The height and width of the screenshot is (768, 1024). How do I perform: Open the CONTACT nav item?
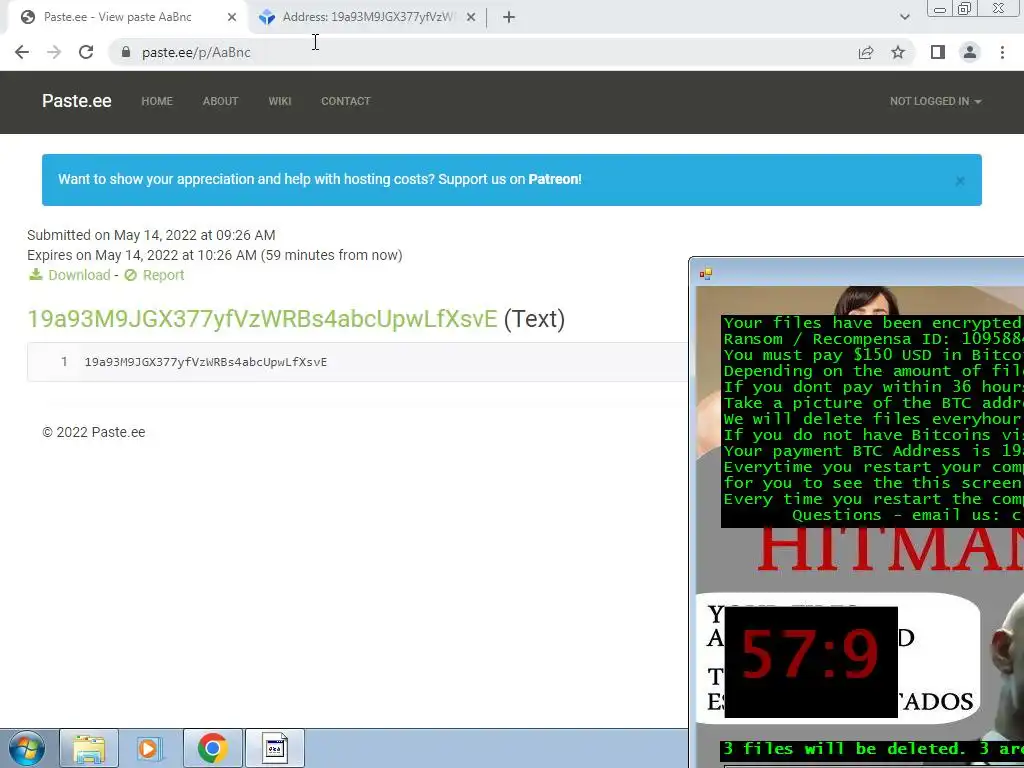click(345, 101)
